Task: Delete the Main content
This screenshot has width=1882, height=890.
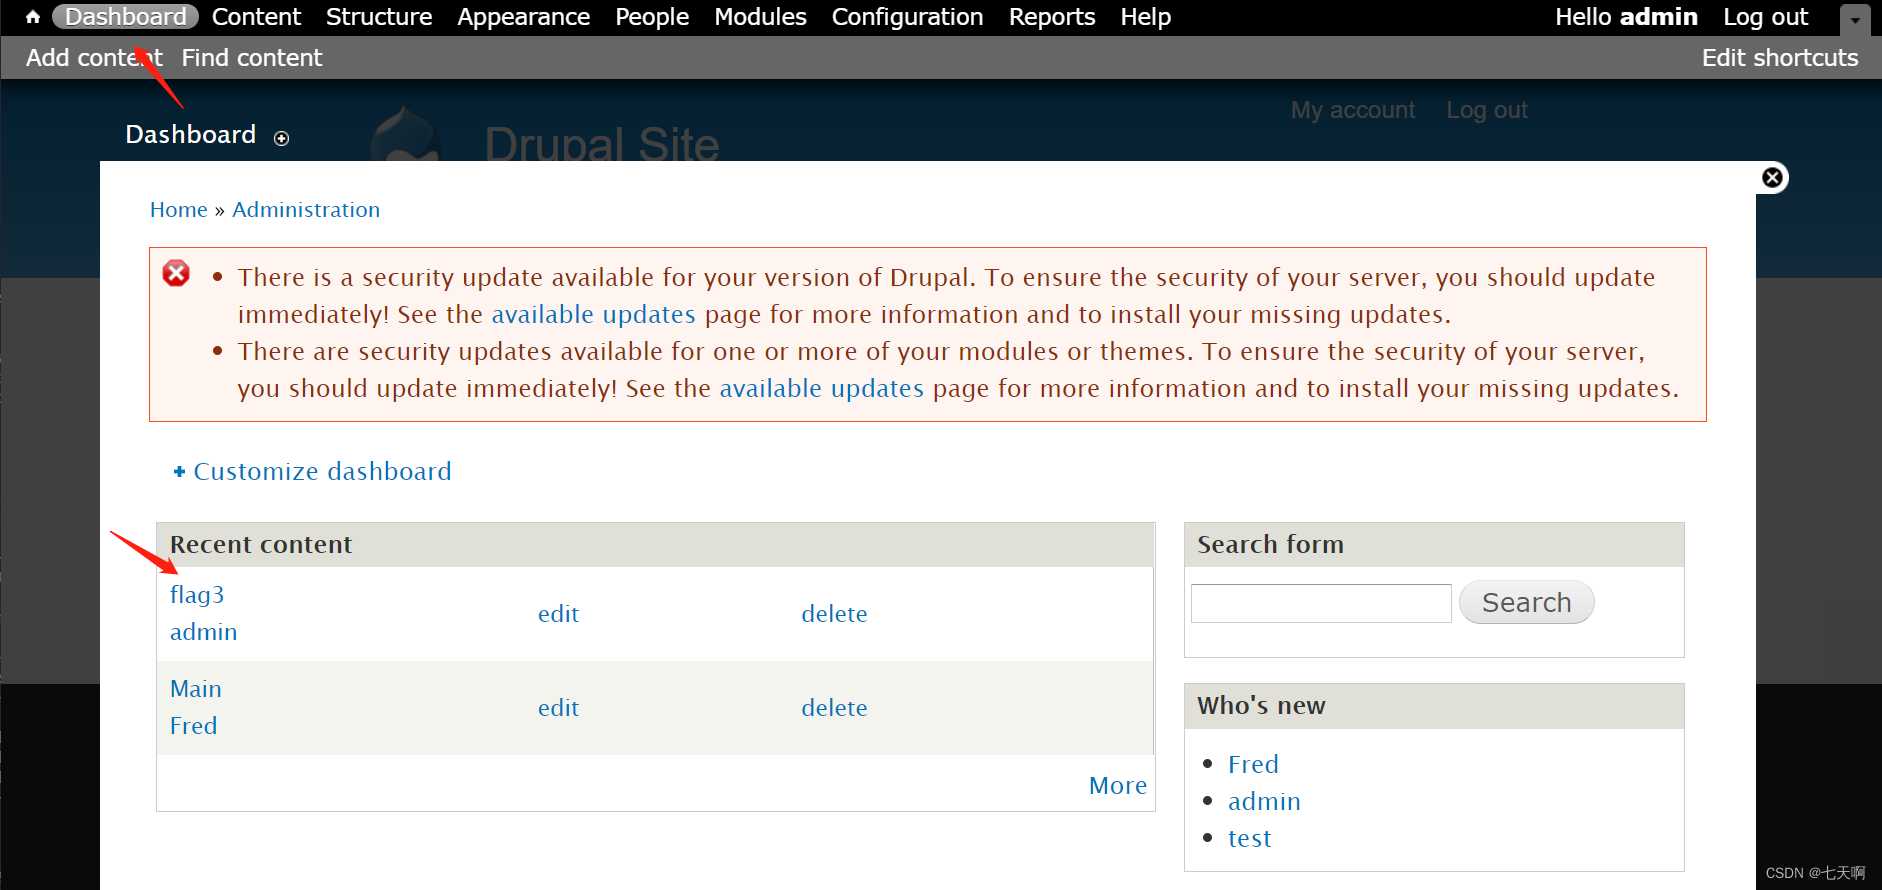Action: click(x=834, y=708)
